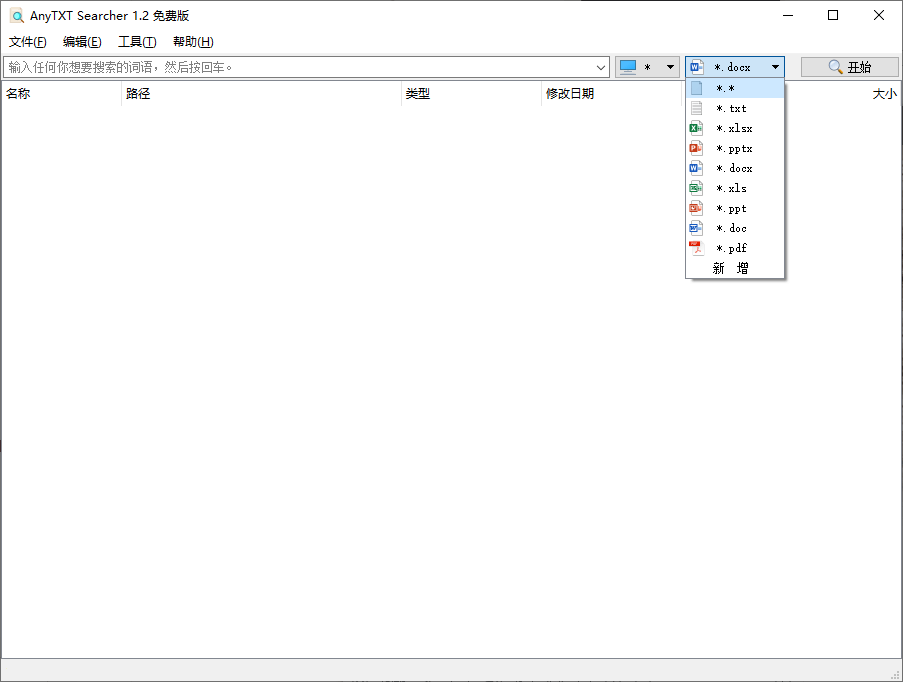Expand the search history dropdown arrow

click(x=601, y=67)
